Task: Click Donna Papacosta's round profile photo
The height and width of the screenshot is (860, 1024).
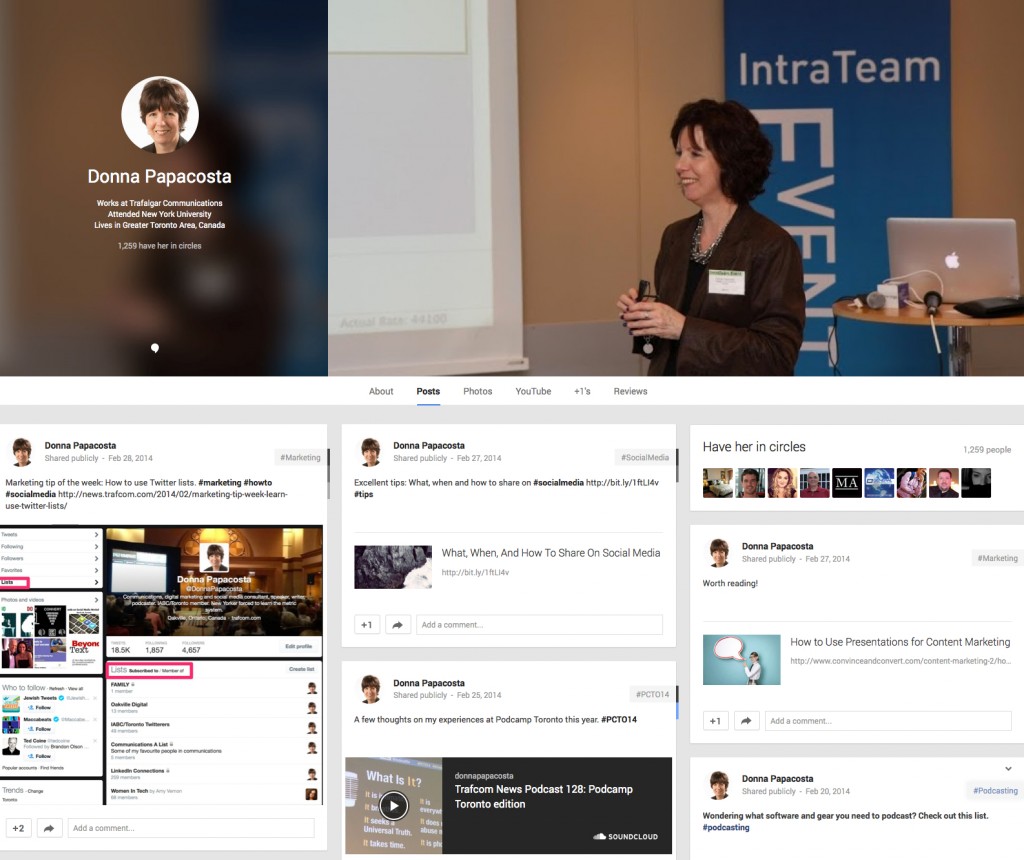Action: click(160, 115)
